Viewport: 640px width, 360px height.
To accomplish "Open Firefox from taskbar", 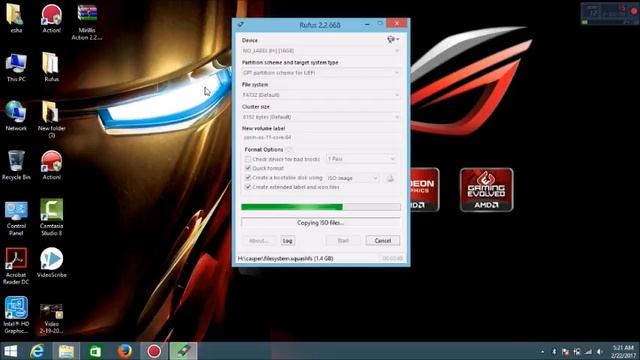I will pos(124,351).
